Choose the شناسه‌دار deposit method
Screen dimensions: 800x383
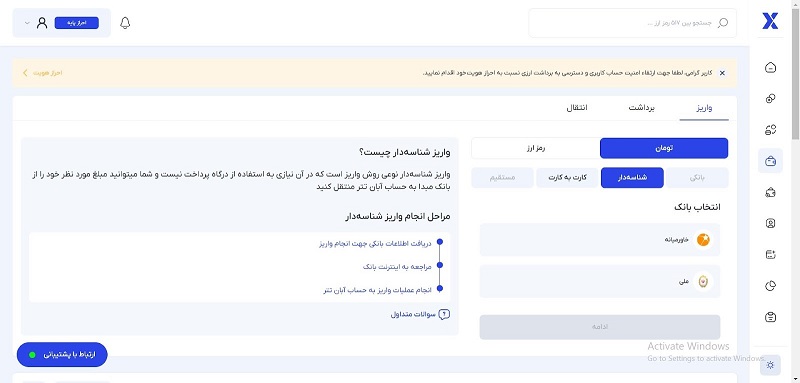(x=632, y=177)
